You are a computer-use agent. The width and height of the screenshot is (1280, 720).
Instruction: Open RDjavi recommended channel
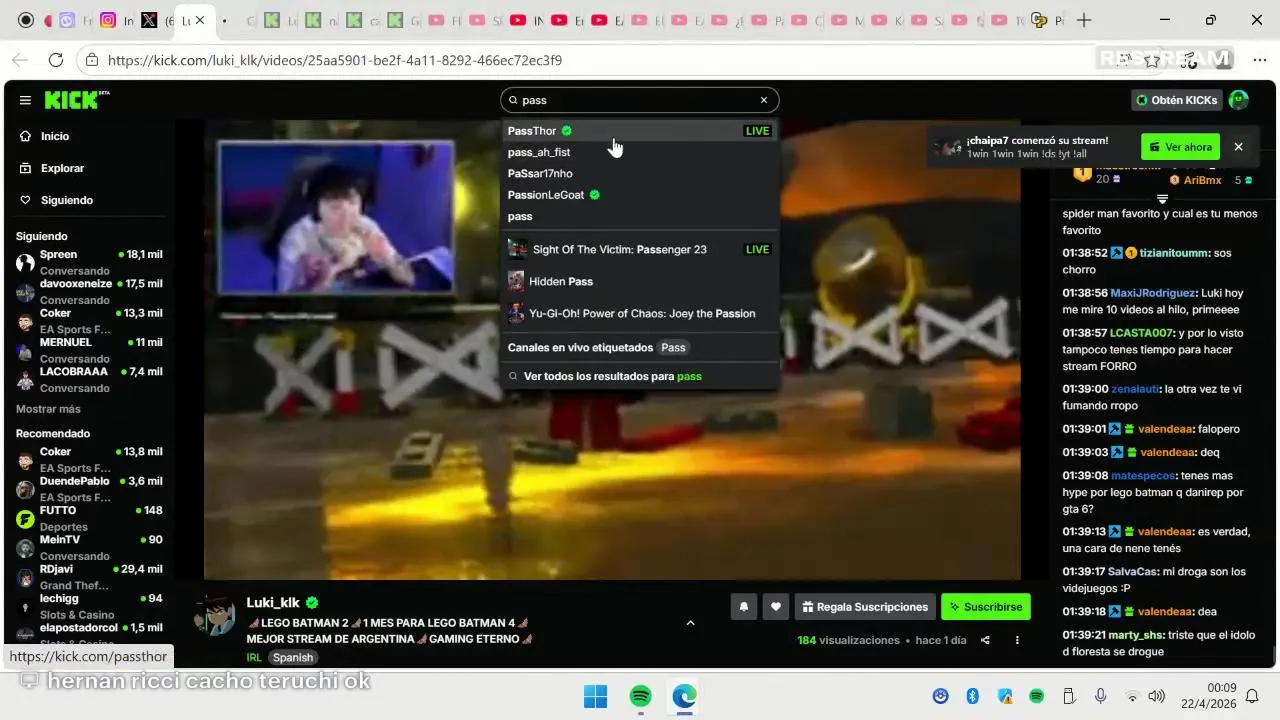(88, 576)
